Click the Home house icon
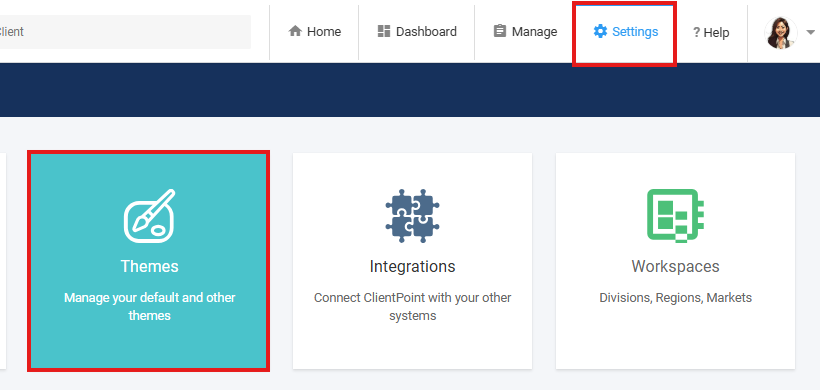 pyautogui.click(x=295, y=31)
